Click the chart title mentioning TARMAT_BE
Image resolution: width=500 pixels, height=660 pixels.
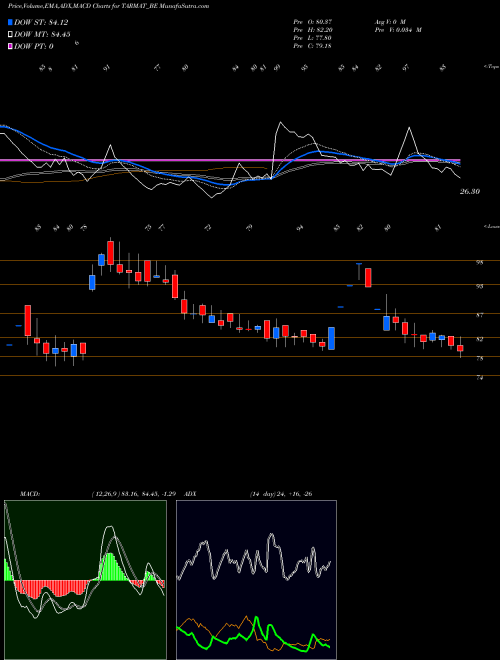[x=109, y=6]
